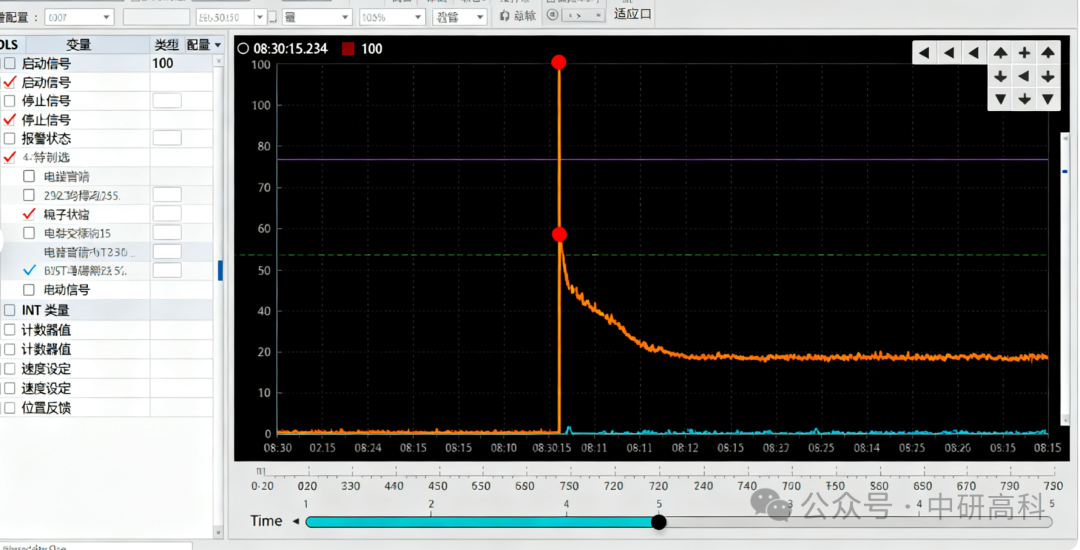Enable the 报警状态 checkbox

(10, 138)
